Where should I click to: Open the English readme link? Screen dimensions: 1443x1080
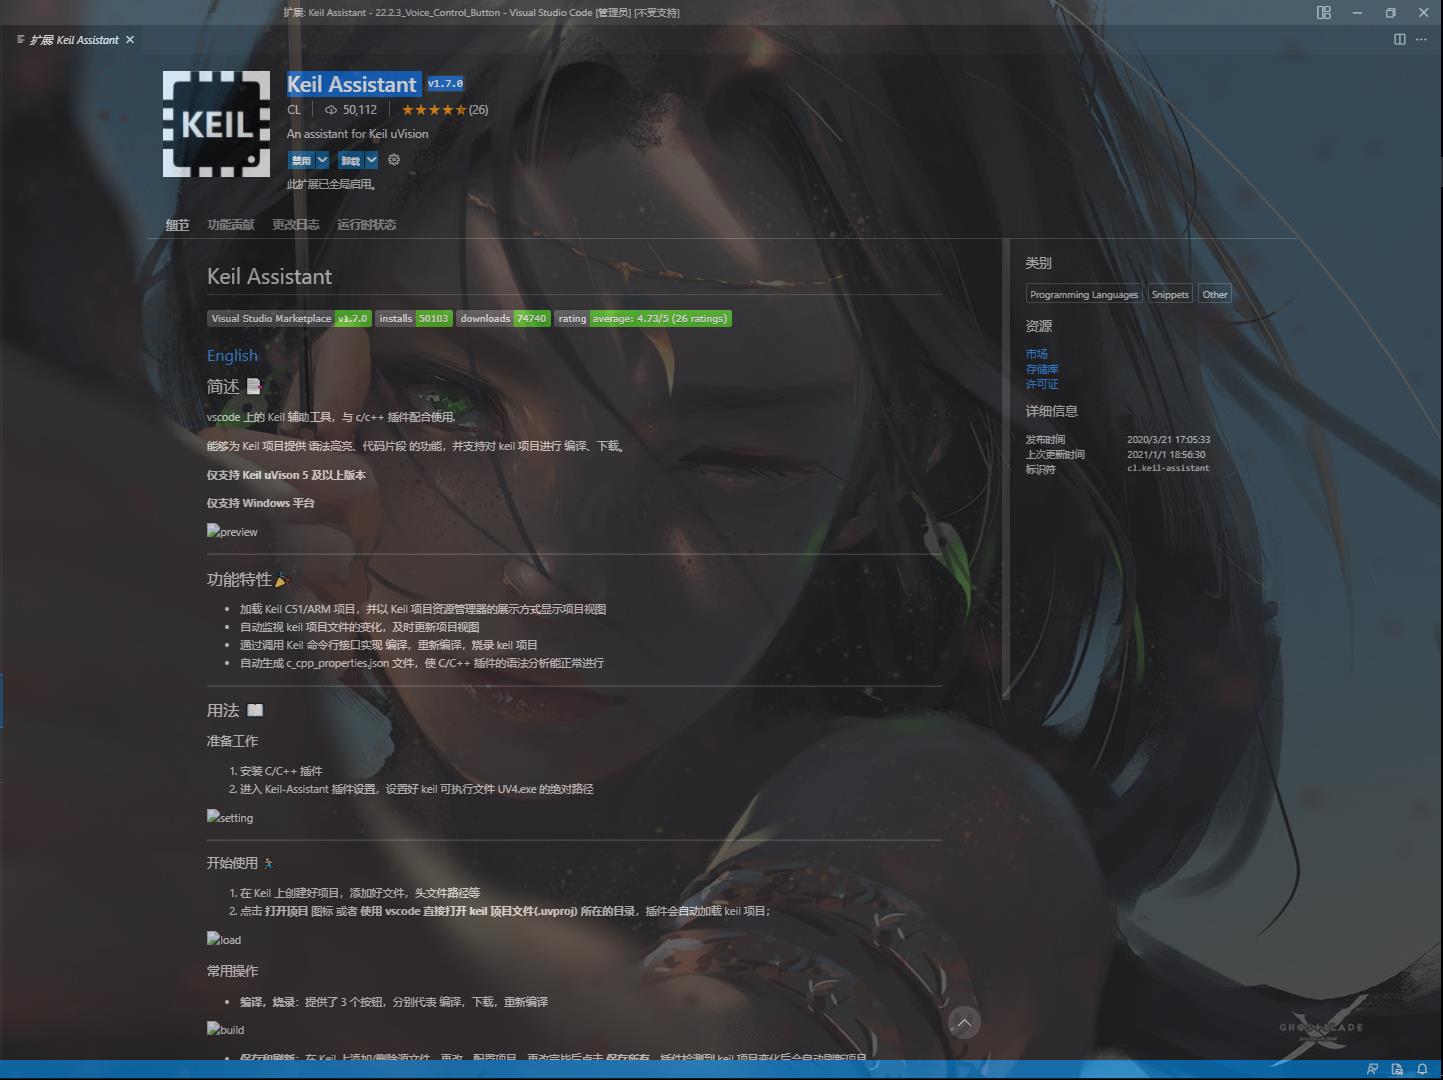coord(232,356)
